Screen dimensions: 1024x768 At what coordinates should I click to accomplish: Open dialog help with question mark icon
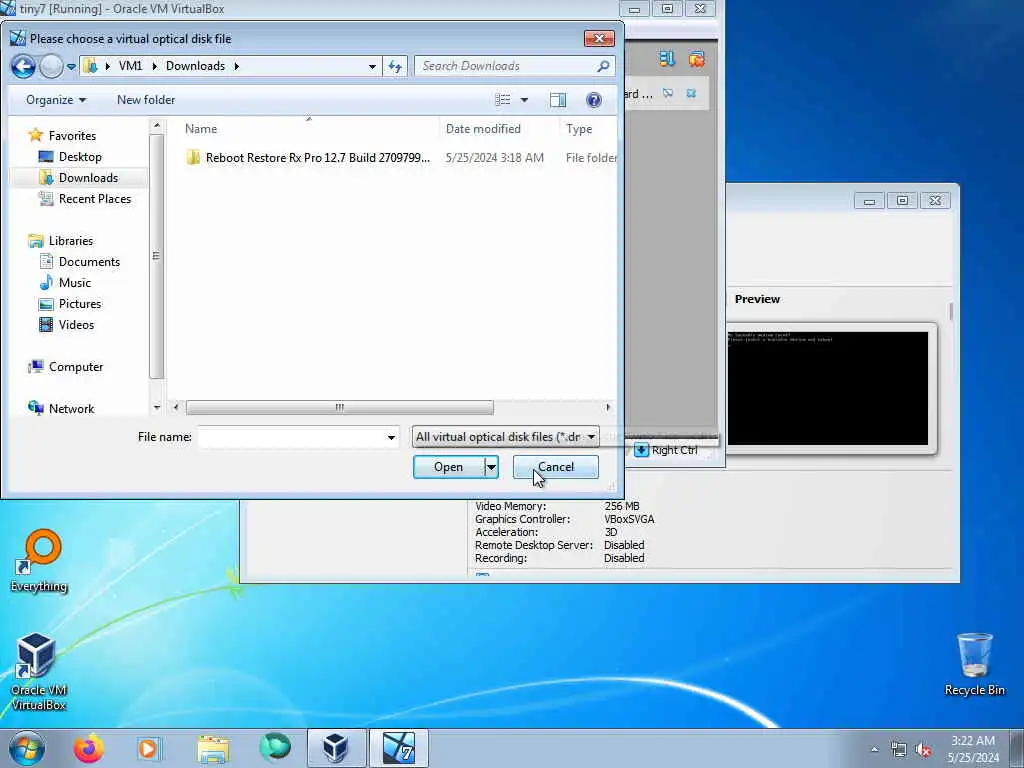pyautogui.click(x=594, y=100)
